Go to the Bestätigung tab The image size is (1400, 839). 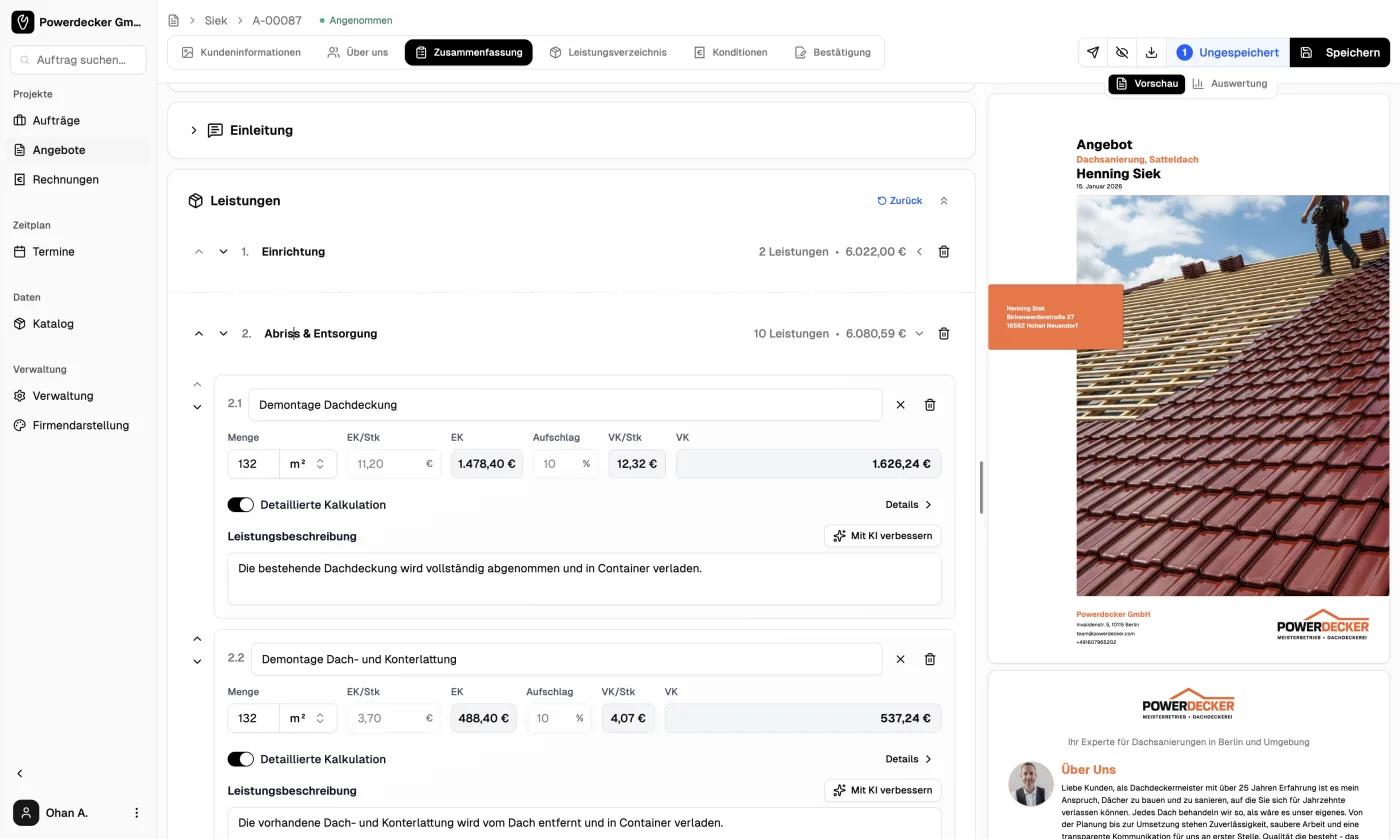click(x=833, y=52)
